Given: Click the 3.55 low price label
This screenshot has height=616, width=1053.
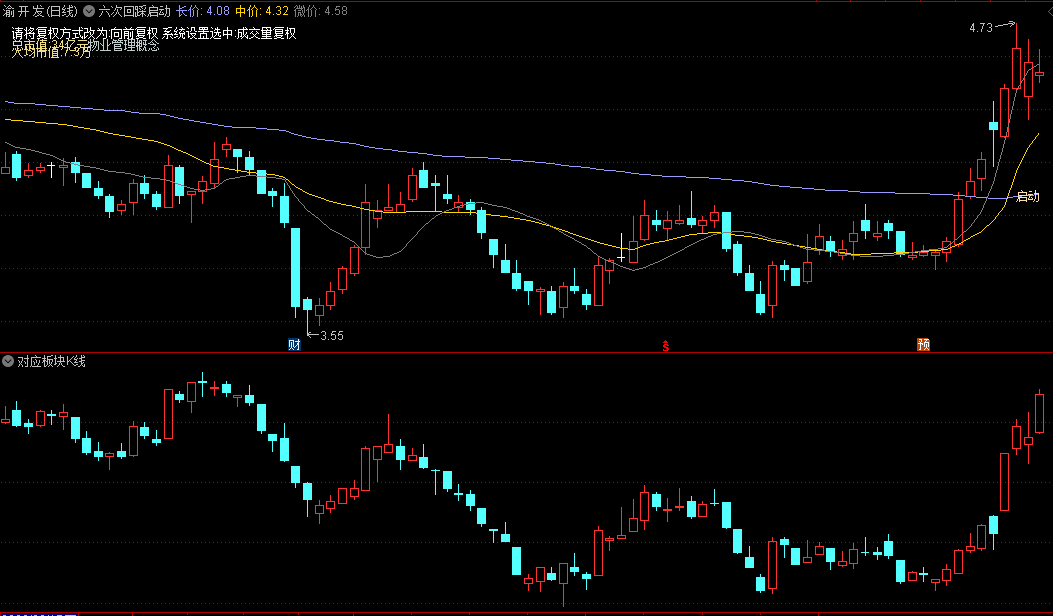Looking at the screenshot, I should [332, 336].
